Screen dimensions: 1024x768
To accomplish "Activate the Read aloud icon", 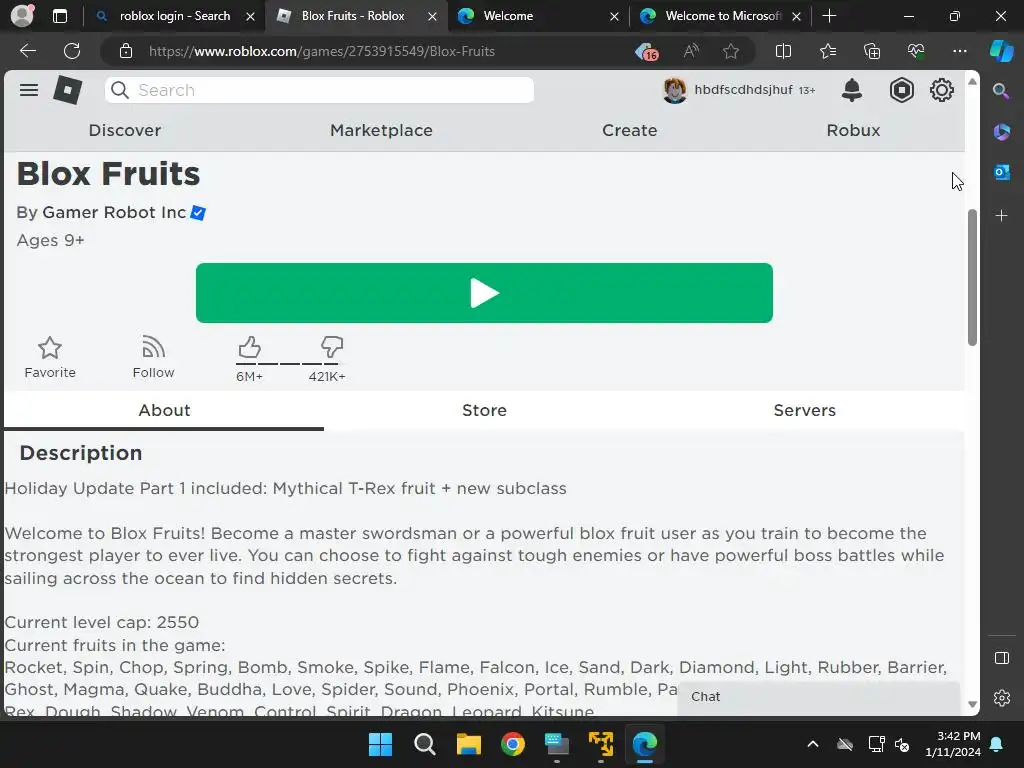I will [x=691, y=51].
